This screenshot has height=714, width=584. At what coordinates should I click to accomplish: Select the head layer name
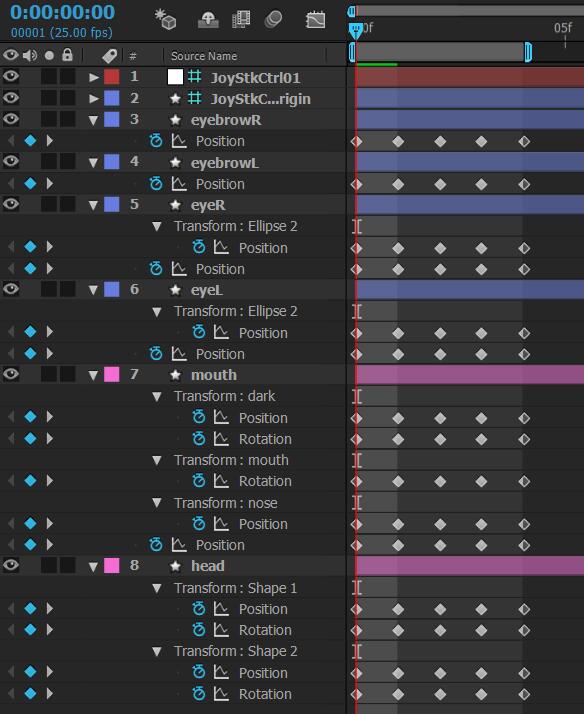[208, 566]
